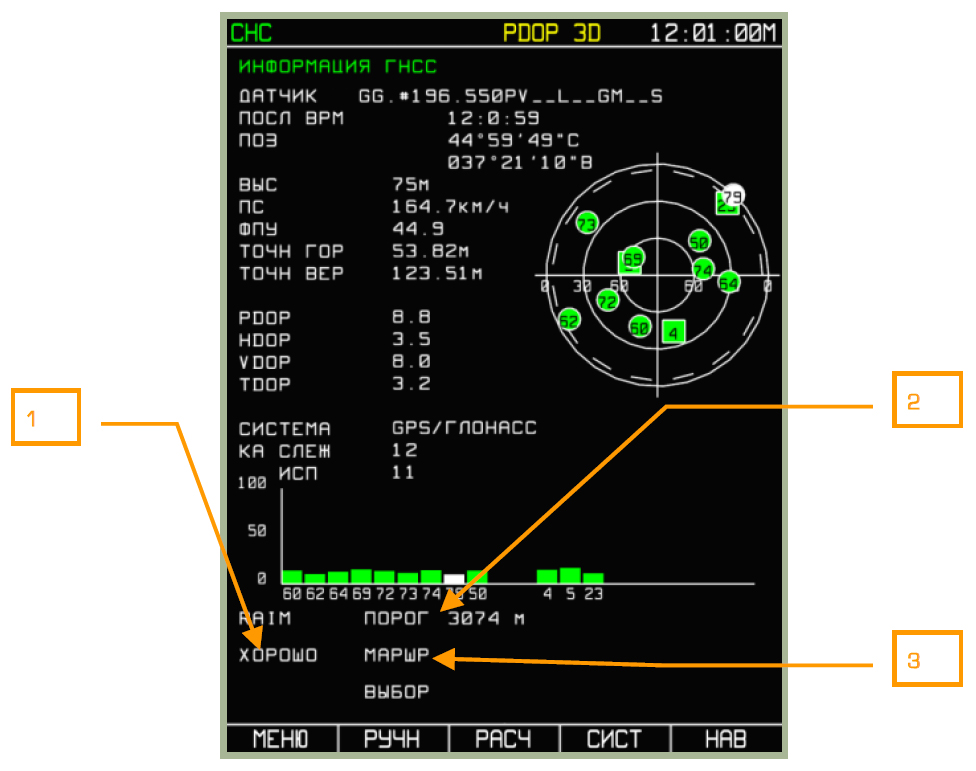This screenshot has height=771, width=976.
Task: Select satellite 72 green circle
Action: (x=608, y=299)
